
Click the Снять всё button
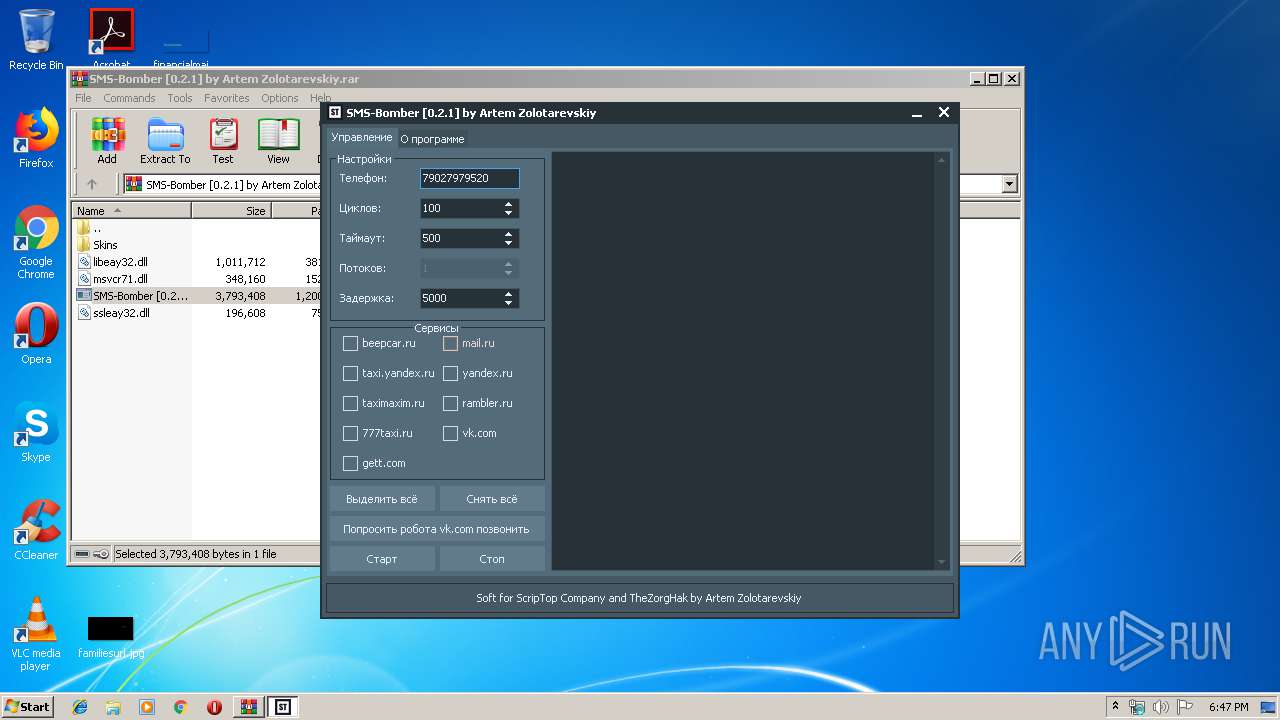492,499
